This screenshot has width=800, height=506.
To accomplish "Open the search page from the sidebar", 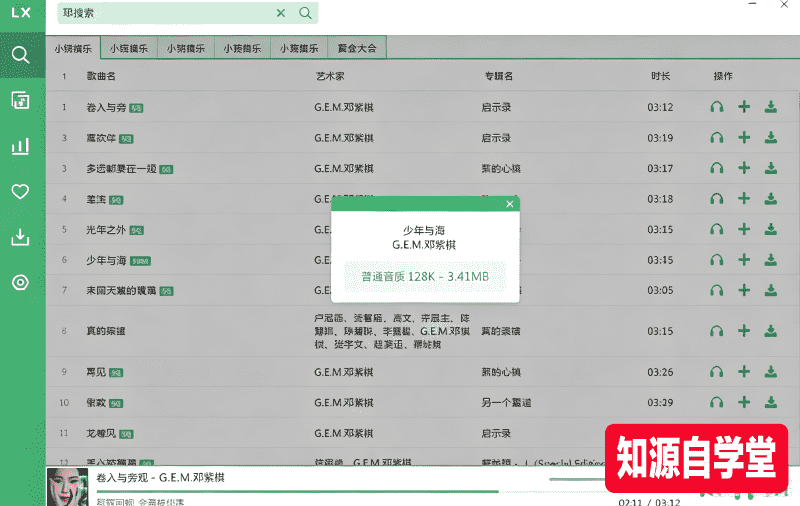I will coord(20,55).
